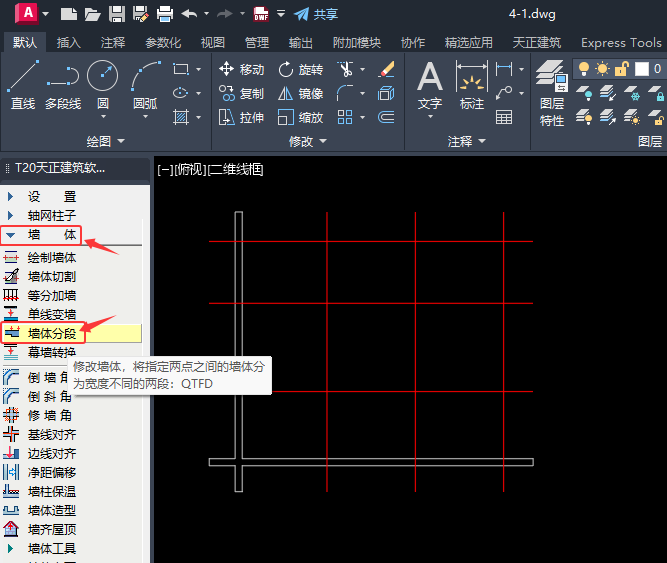The image size is (667, 563).
Task: Click the Trim scissors tool
Action: tap(345, 69)
